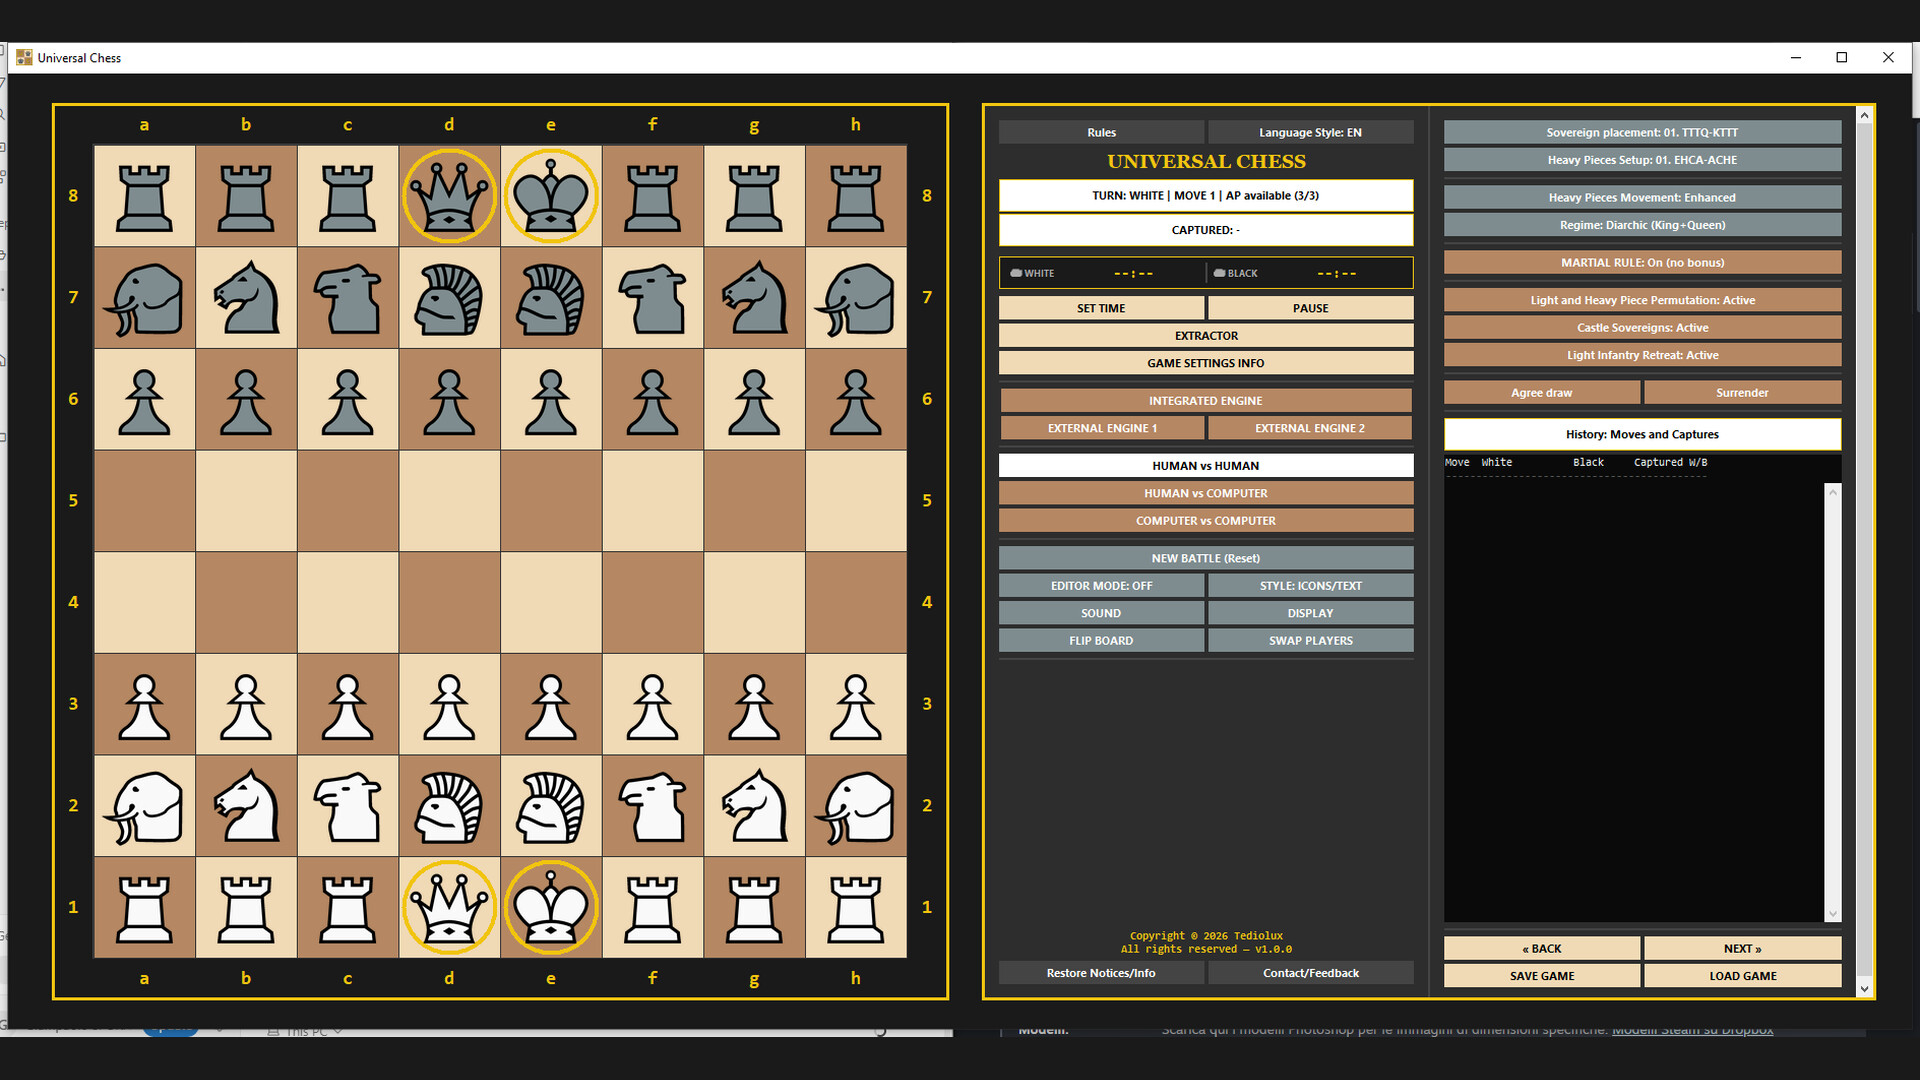1920x1080 pixels.
Task: Toggle Light and Heavy Piece Permutation
Action: coord(1642,300)
